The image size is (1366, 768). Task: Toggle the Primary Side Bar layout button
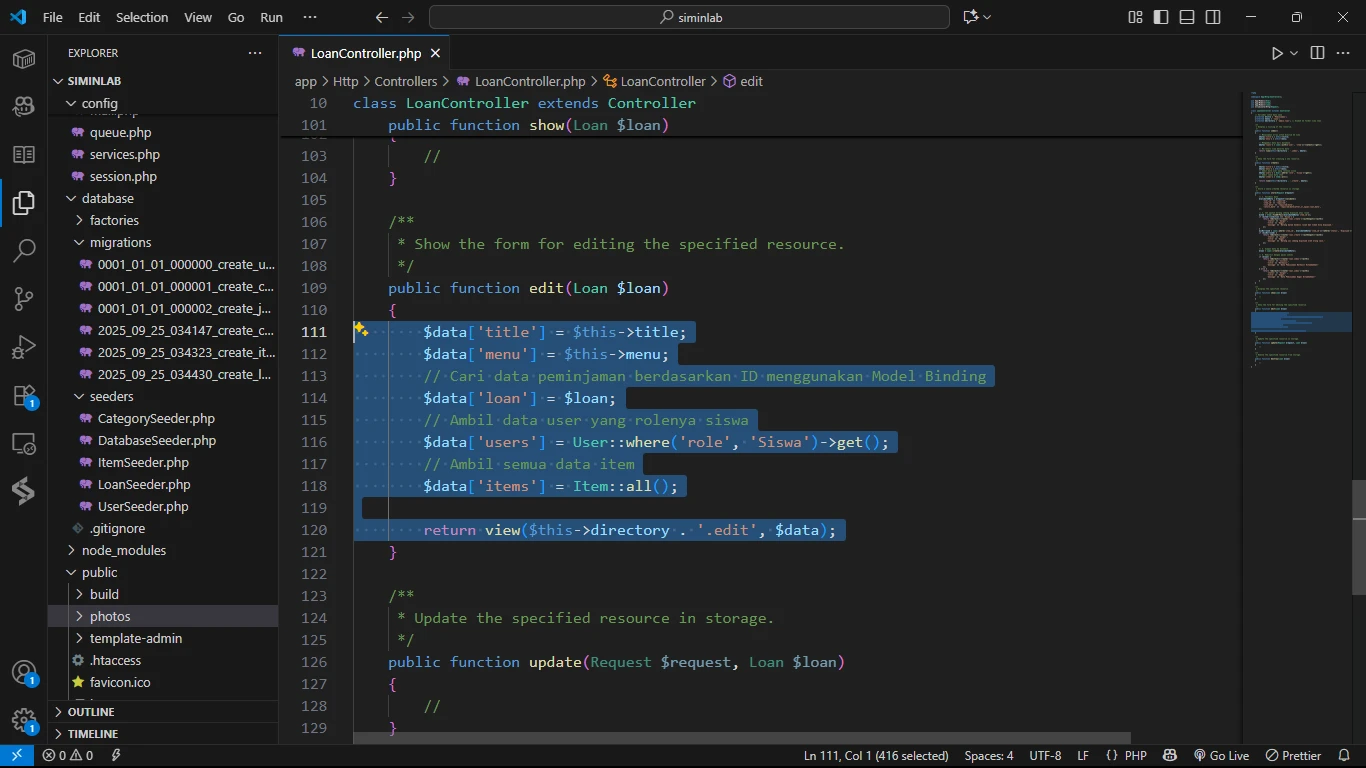1161,17
